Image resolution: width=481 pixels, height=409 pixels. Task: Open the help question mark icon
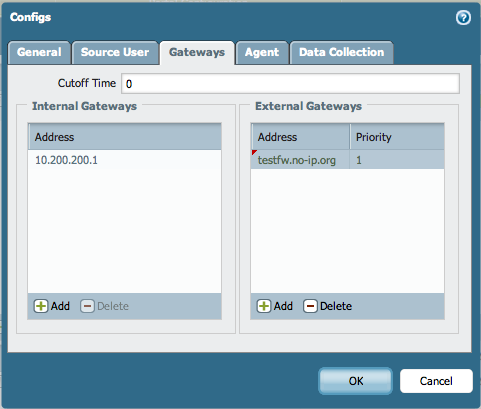[463, 18]
